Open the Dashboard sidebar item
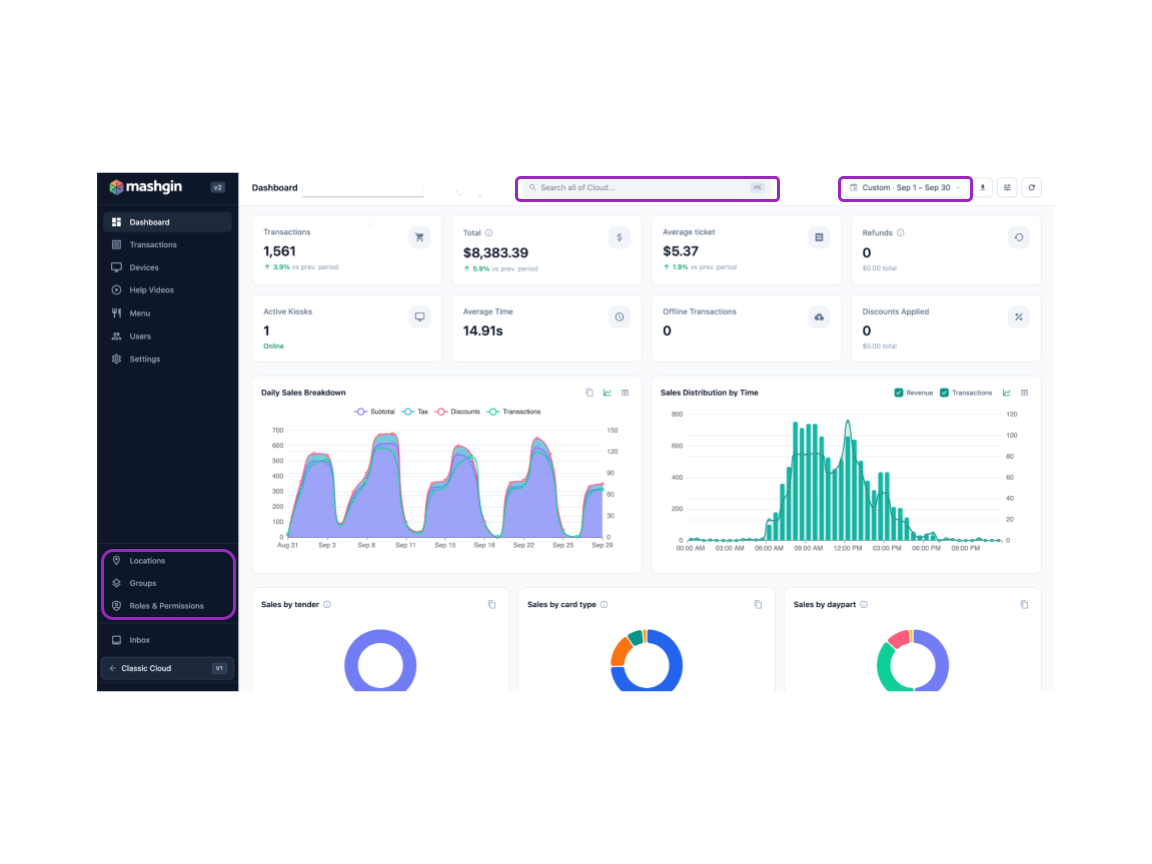The height and width of the screenshot is (864, 1152). click(168, 222)
